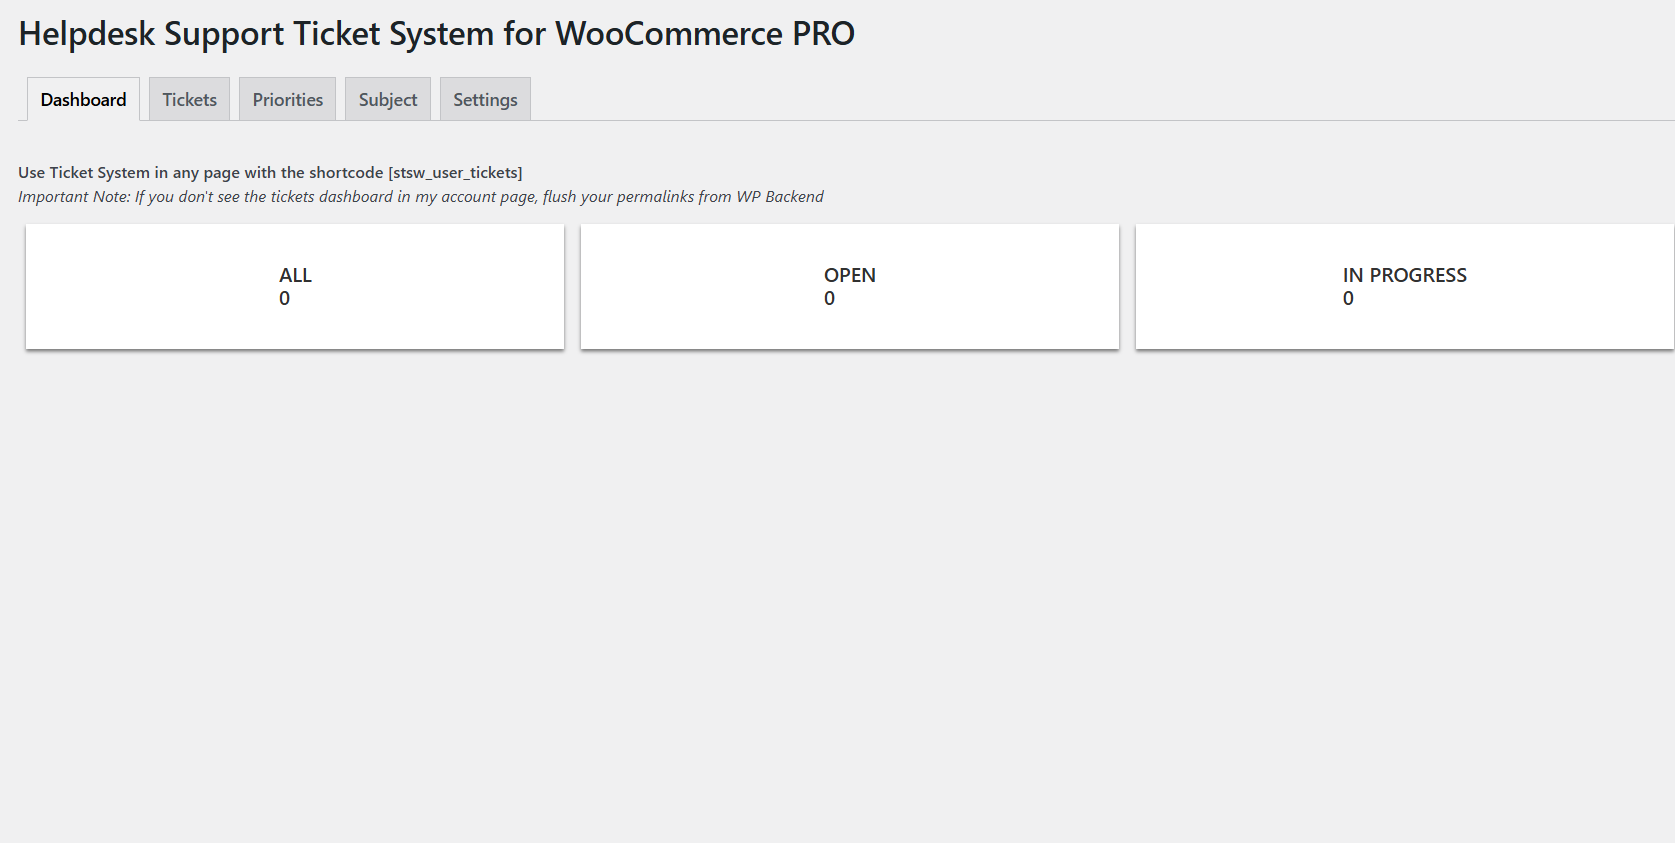Switch to the Tickets tab
Screen dimensions: 1675x843
(188, 99)
